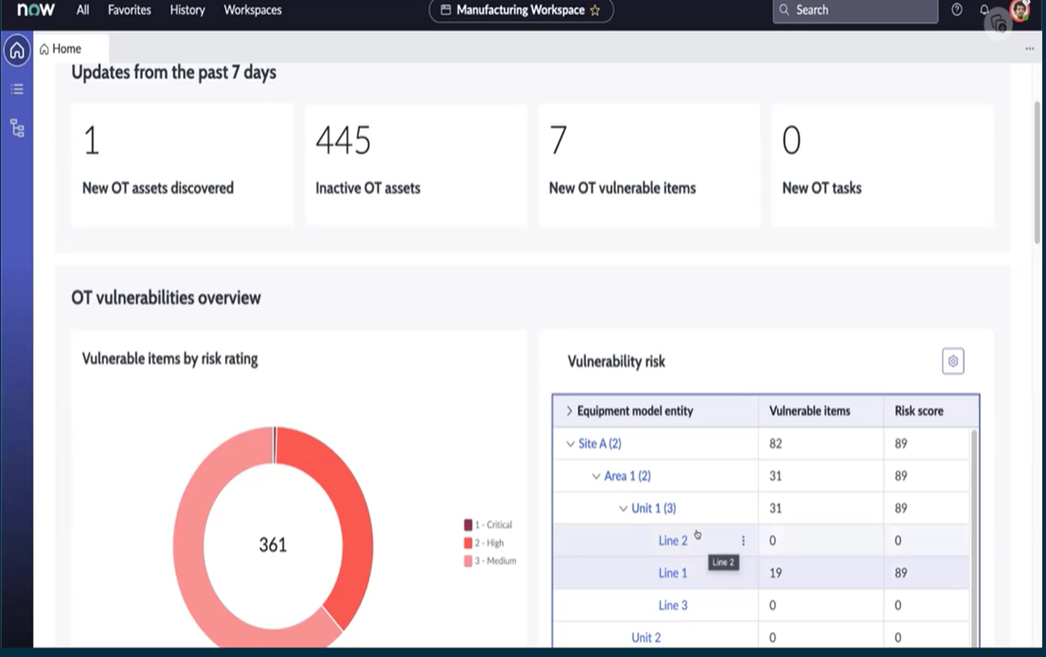1046x657 pixels.
Task: Open notifications via the bell icon
Action: click(x=984, y=10)
